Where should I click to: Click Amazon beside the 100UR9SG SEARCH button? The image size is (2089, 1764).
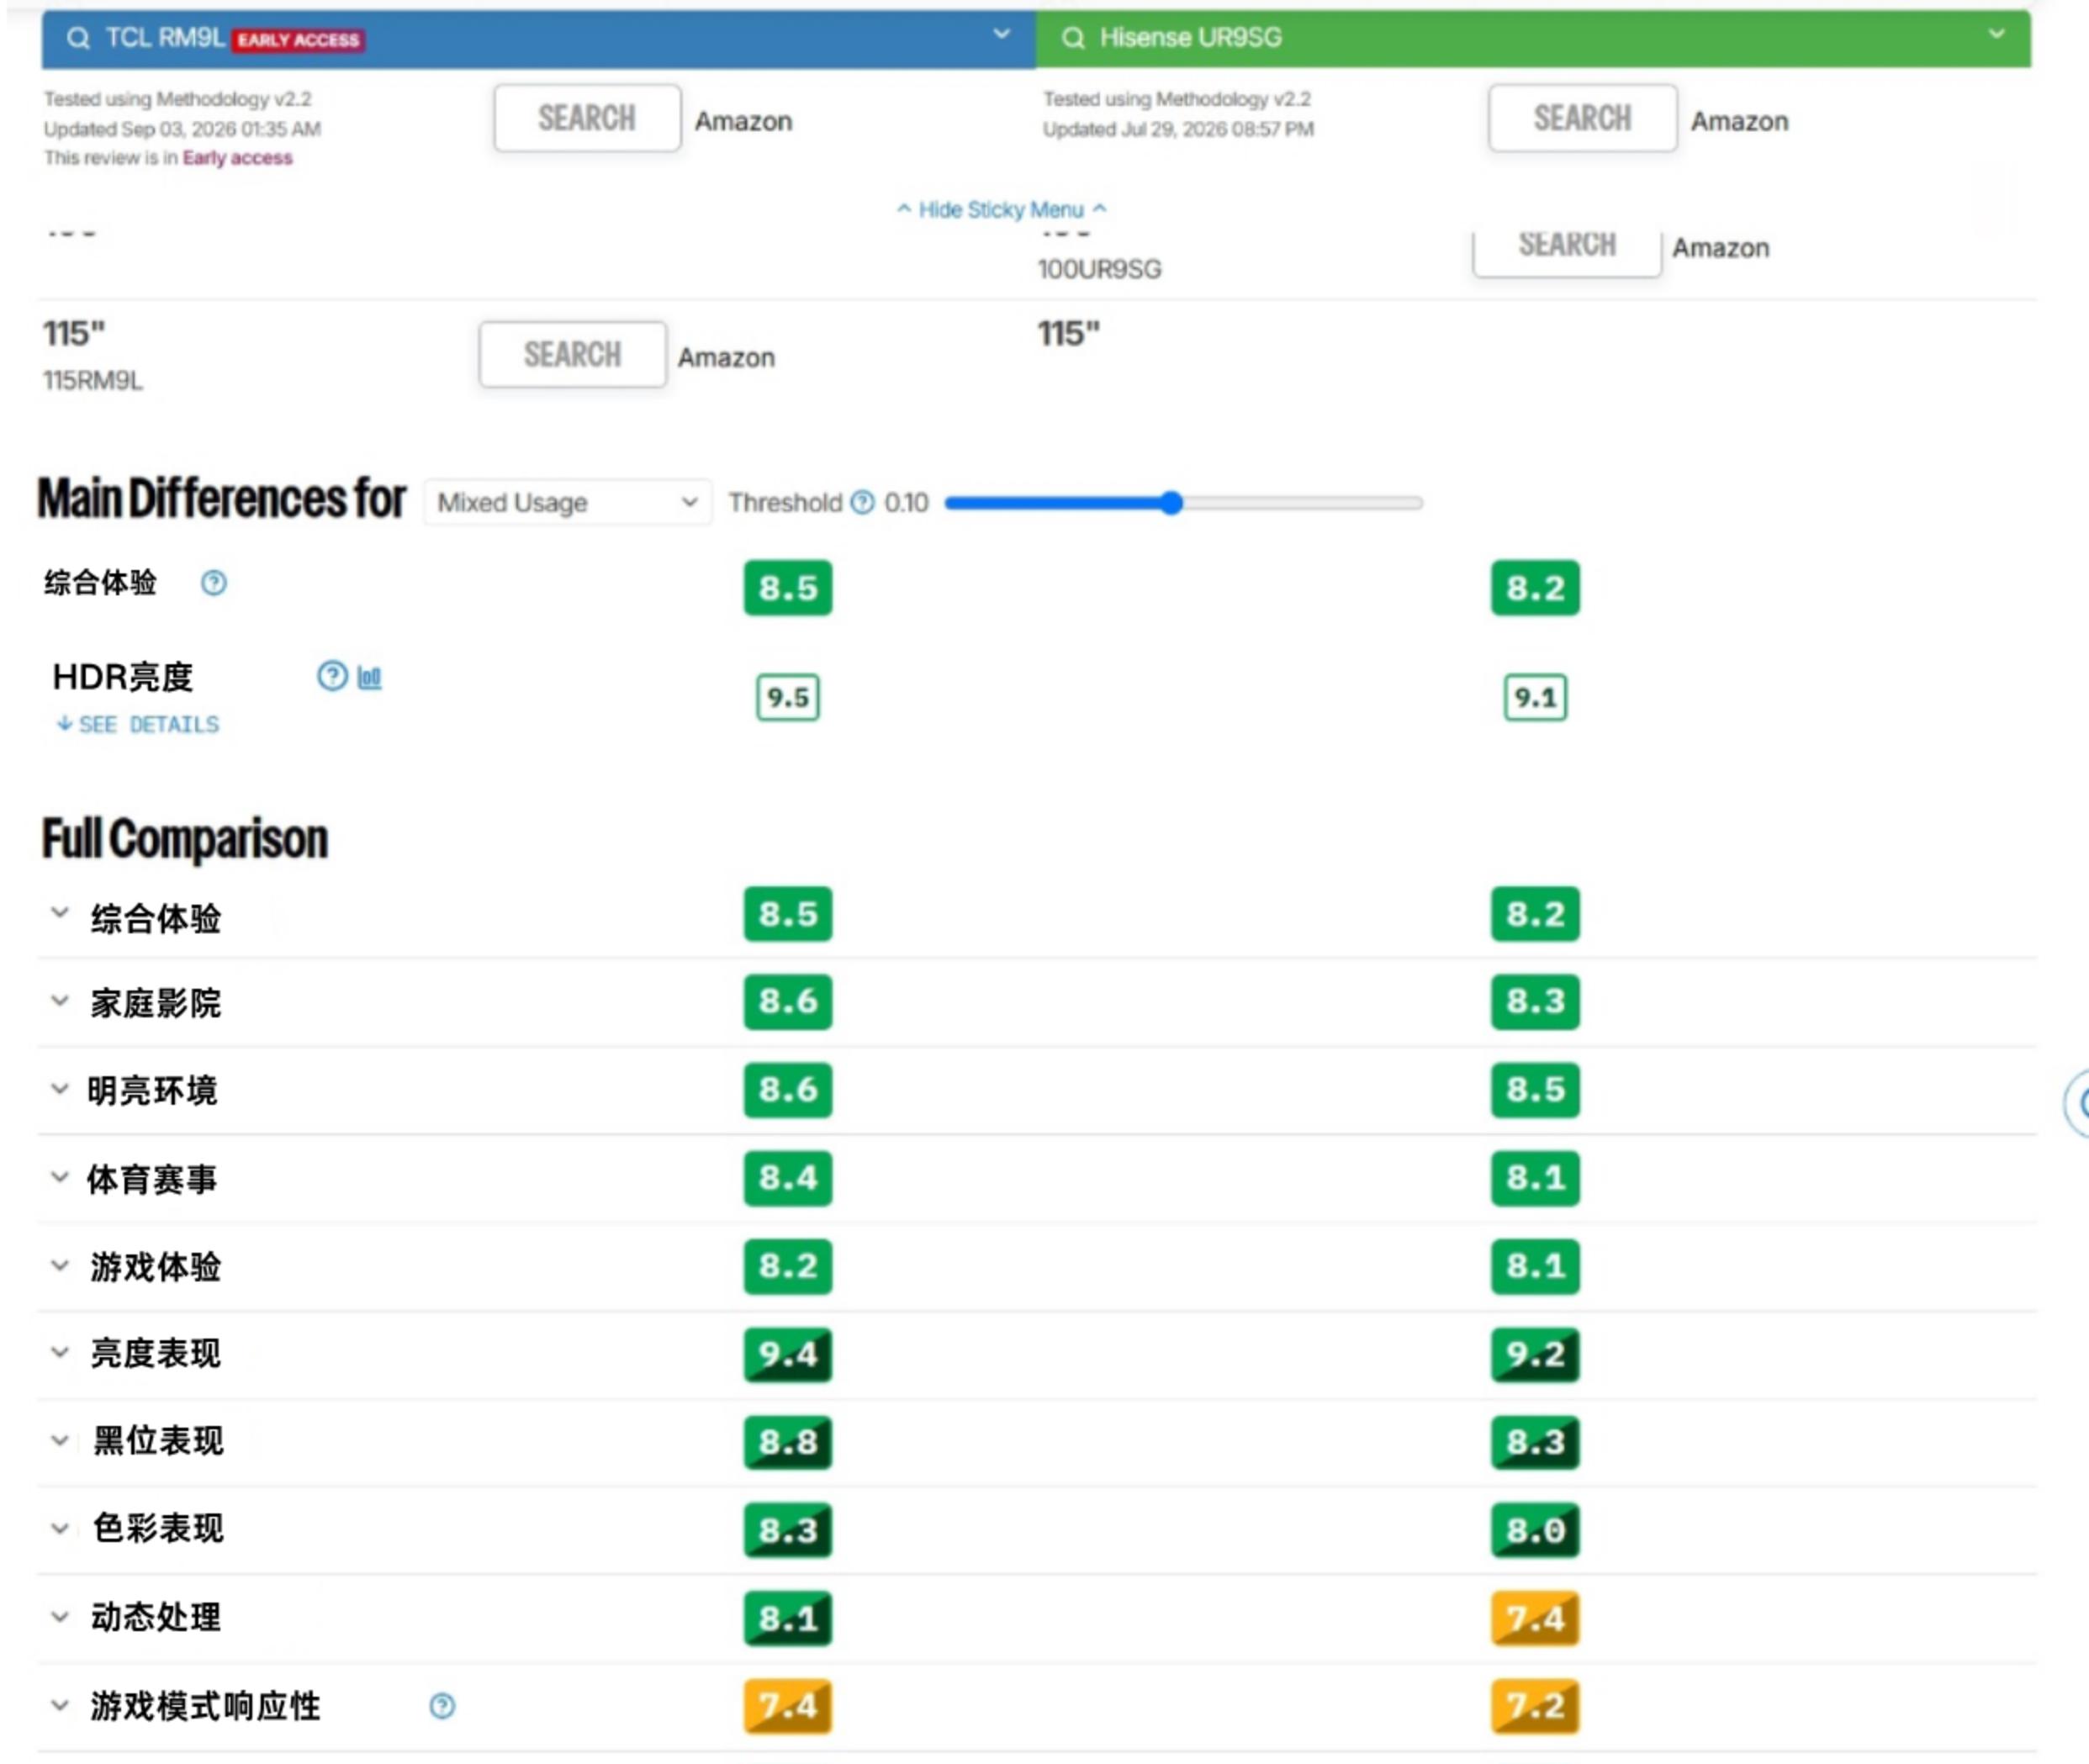[x=1720, y=247]
